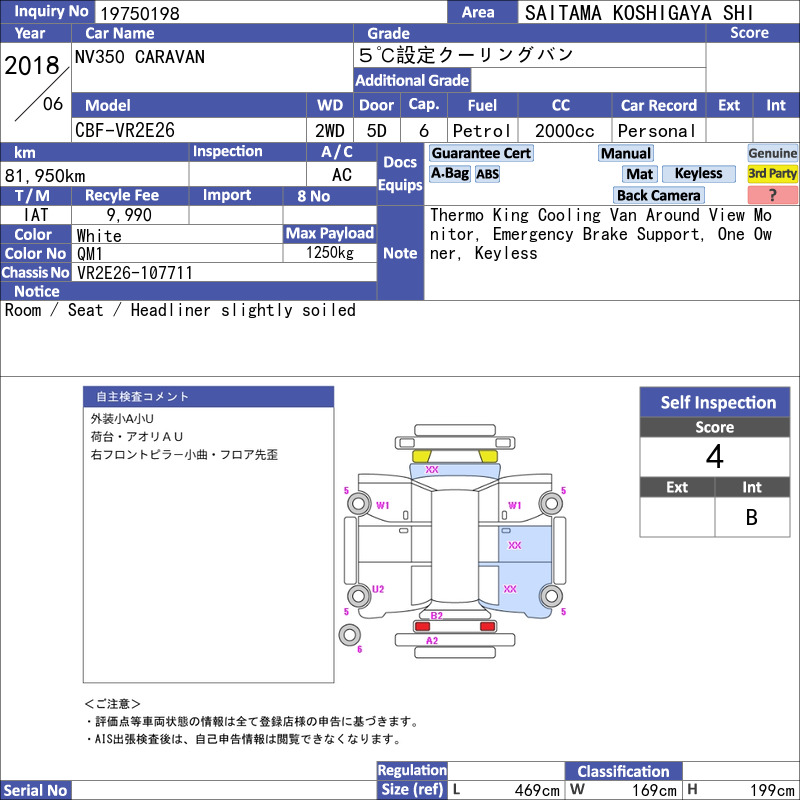Click the 5D door value
Image resolution: width=800 pixels, height=800 pixels.
tap(377, 131)
